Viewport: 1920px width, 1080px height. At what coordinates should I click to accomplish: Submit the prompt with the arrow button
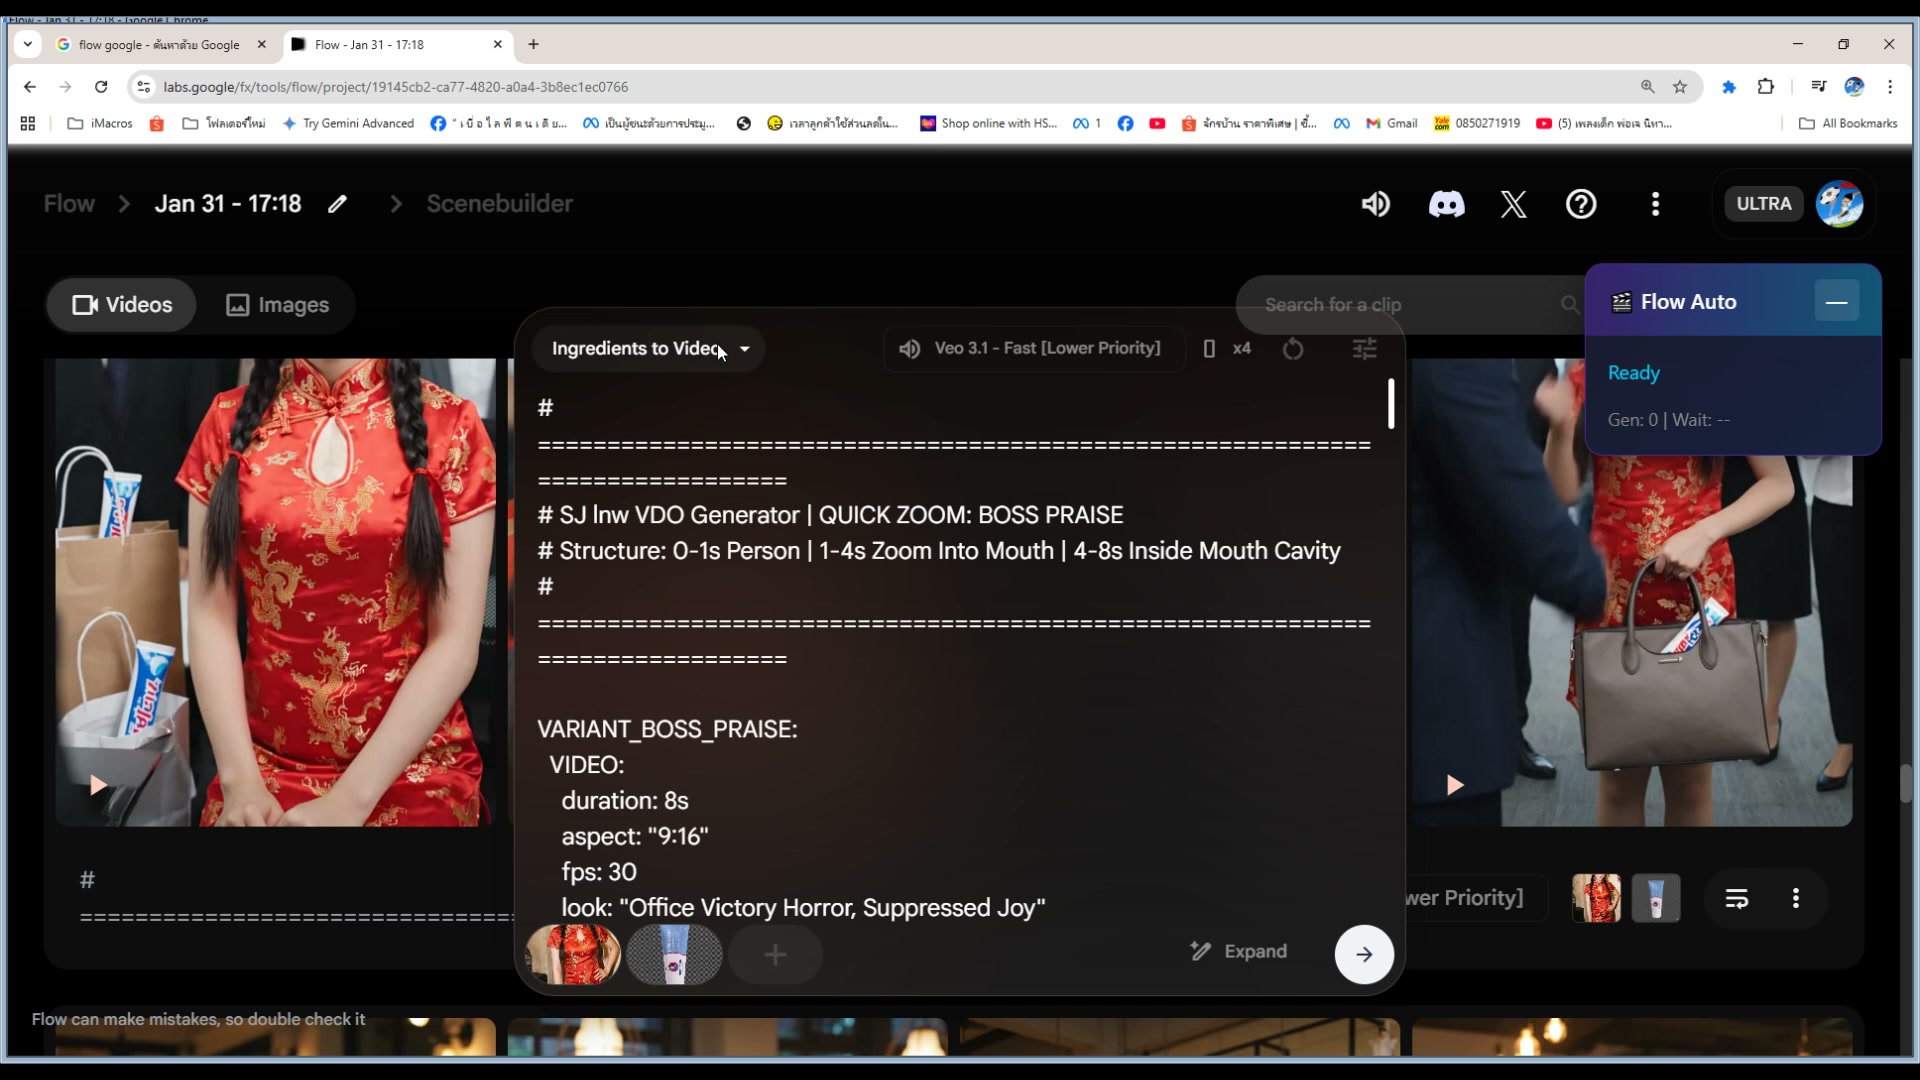(1363, 954)
